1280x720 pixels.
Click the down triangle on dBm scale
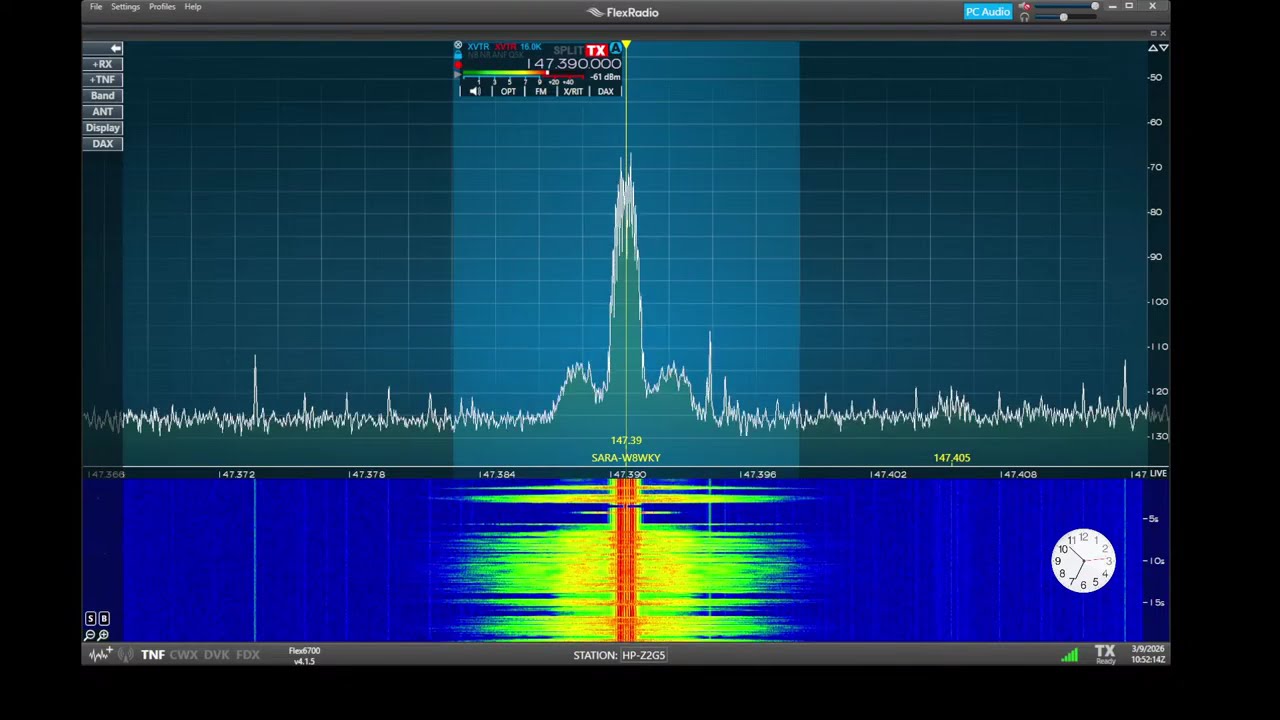[x=1163, y=48]
